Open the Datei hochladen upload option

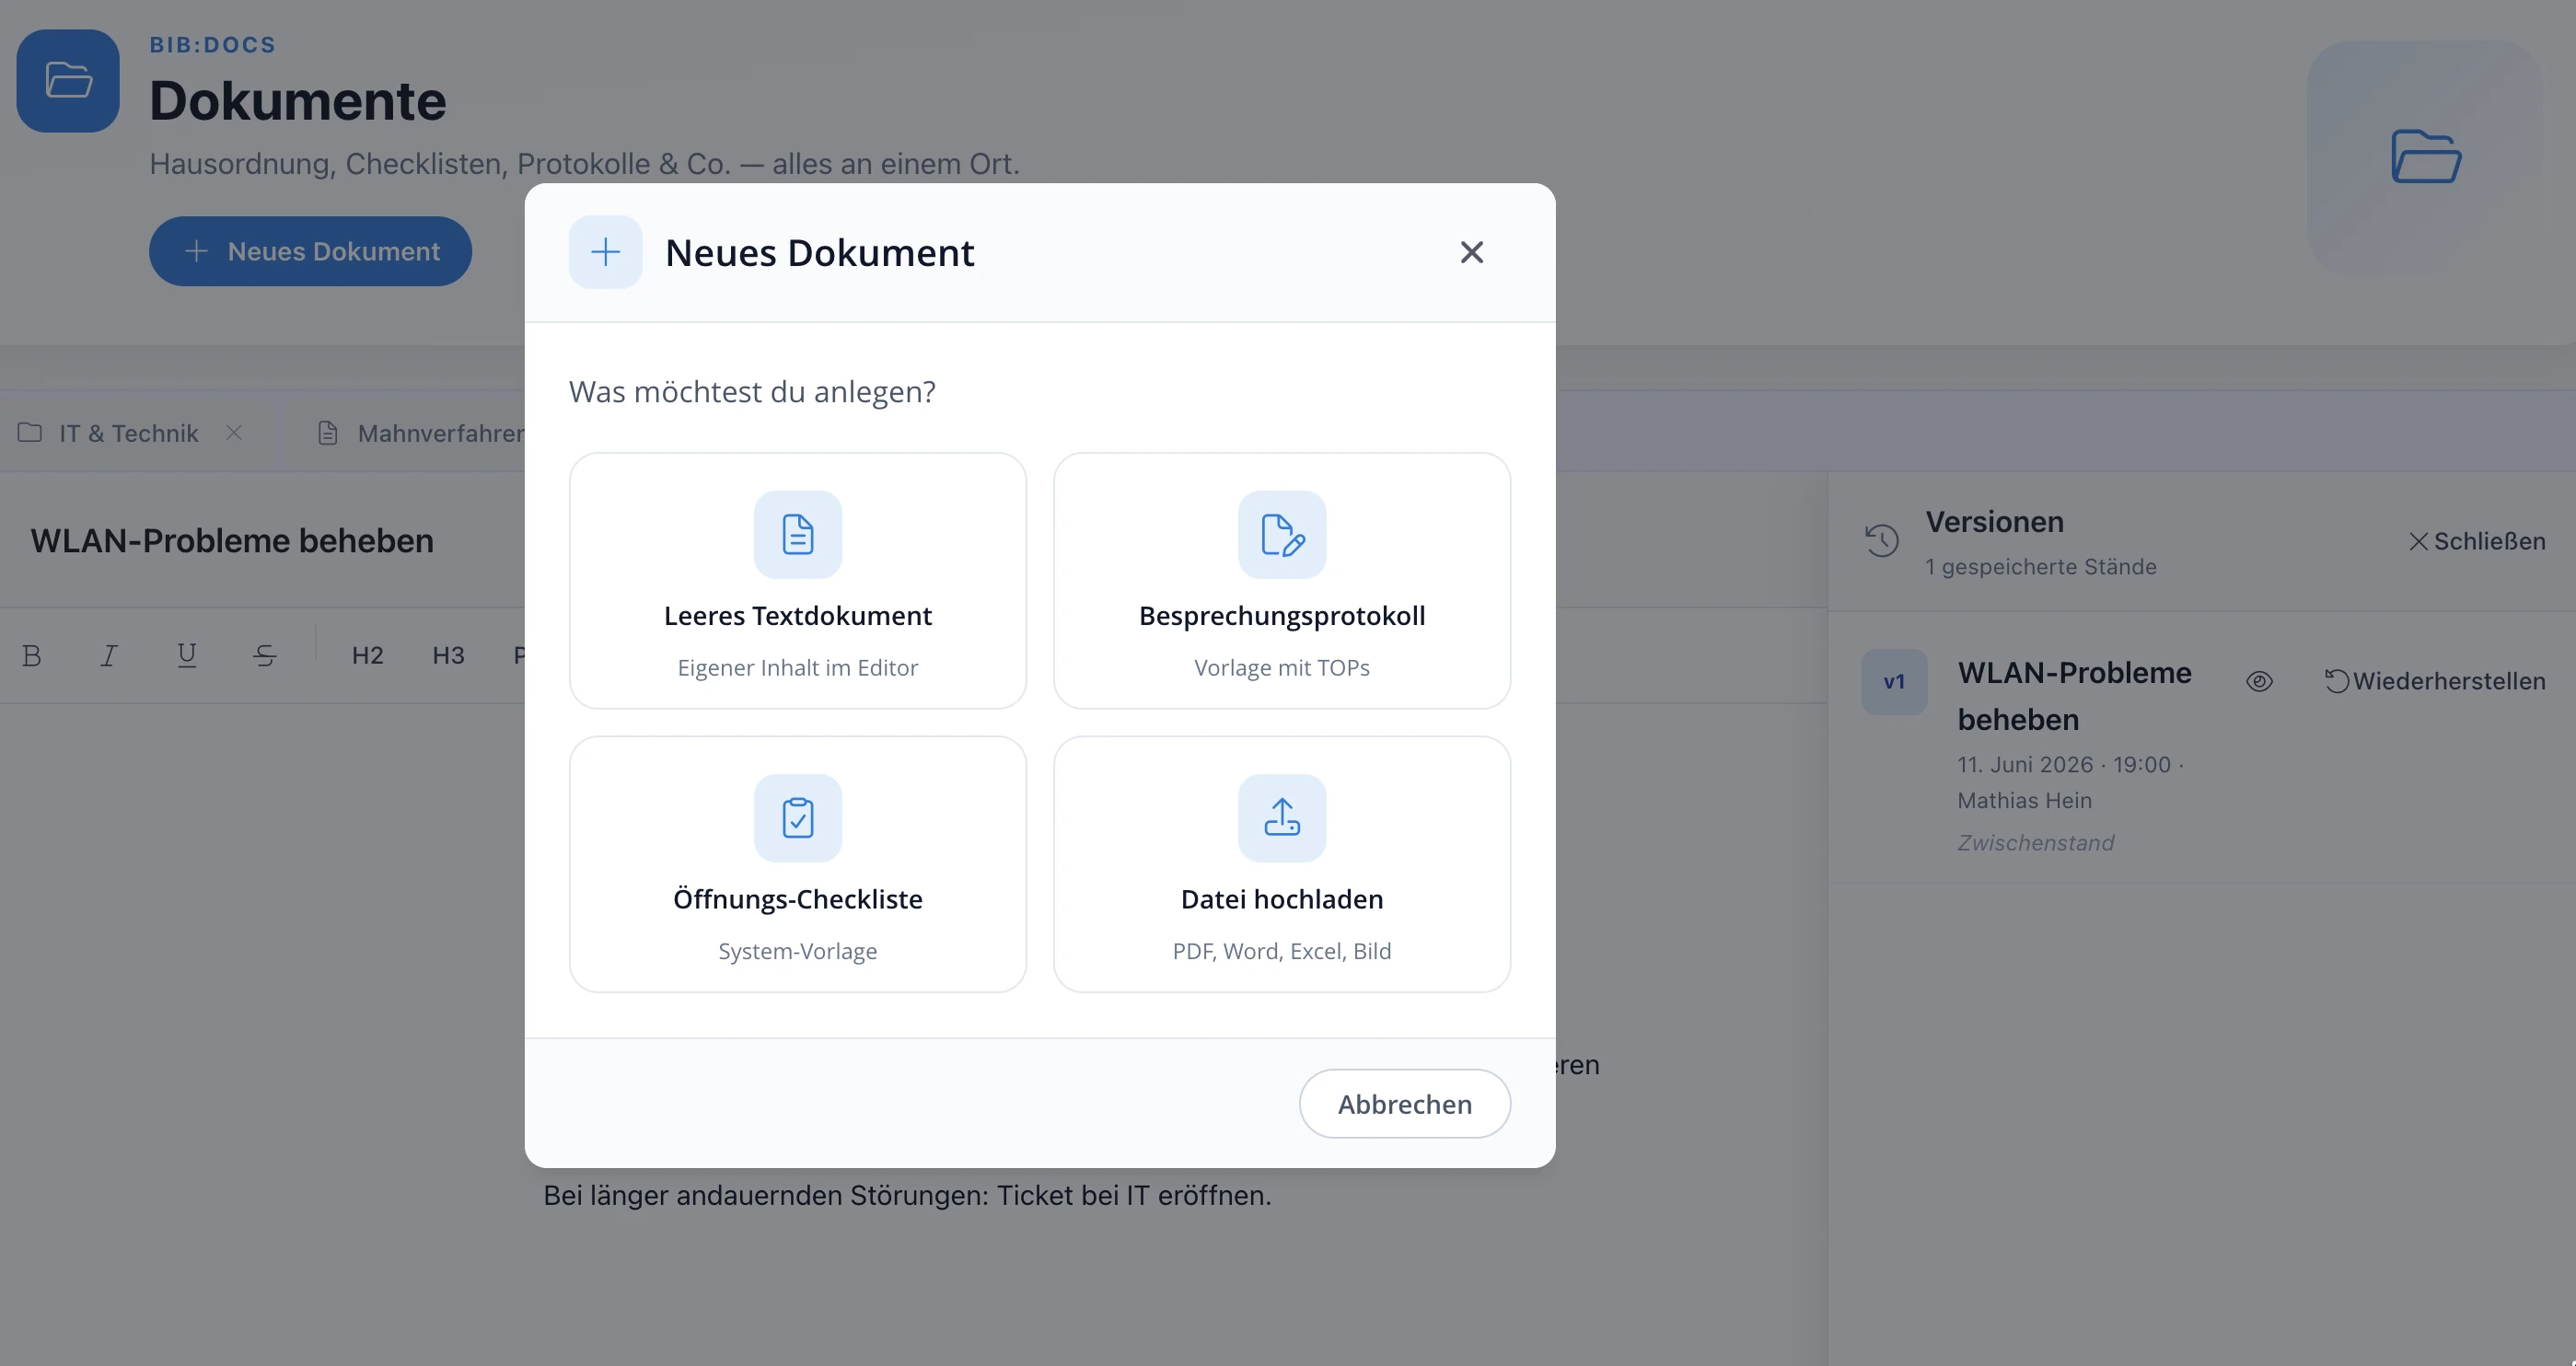click(1281, 864)
